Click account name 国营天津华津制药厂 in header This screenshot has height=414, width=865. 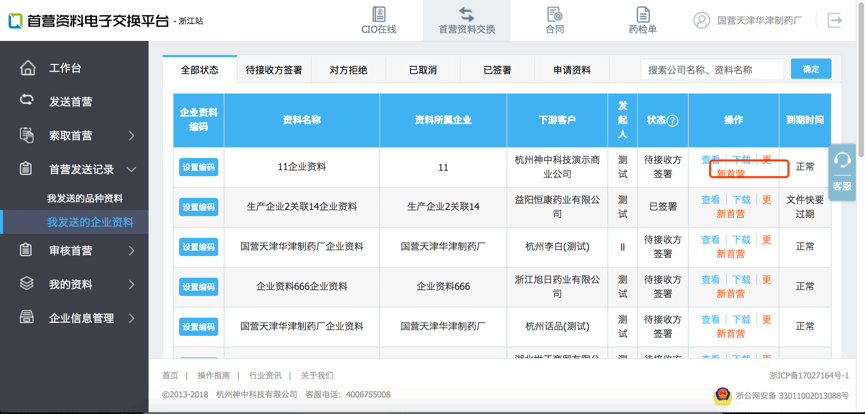pyautogui.click(x=760, y=20)
